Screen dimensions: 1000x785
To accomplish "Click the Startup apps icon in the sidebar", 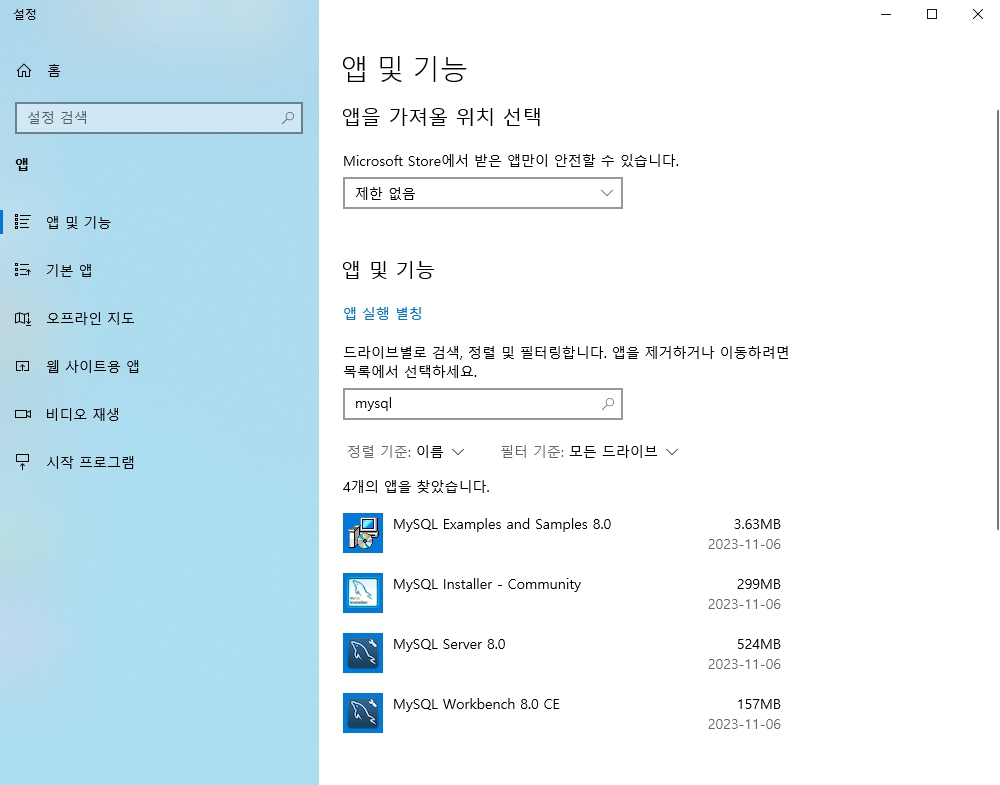I will click(x=23, y=462).
